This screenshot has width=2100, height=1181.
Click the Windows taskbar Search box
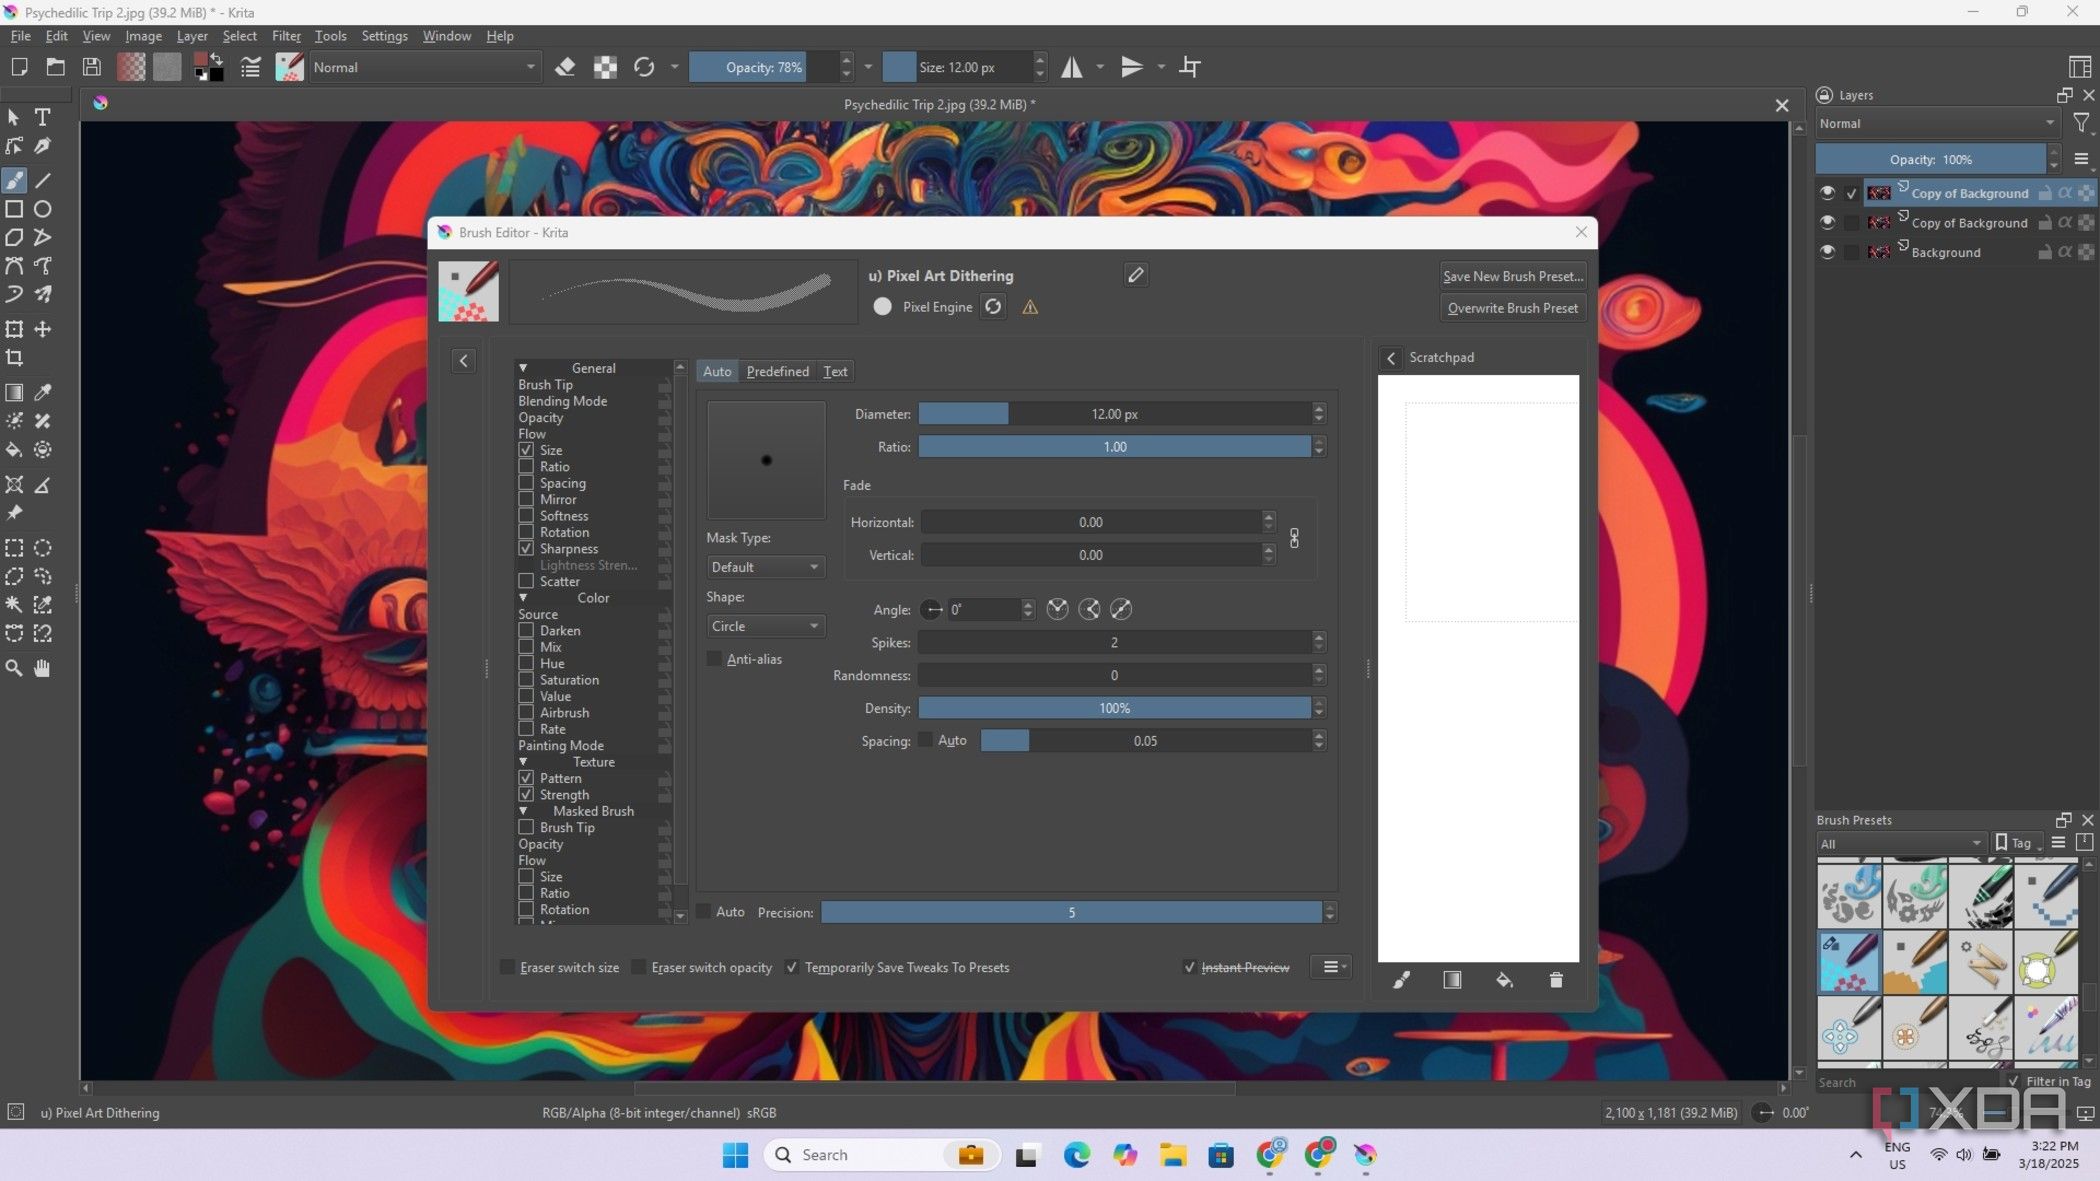coord(860,1154)
